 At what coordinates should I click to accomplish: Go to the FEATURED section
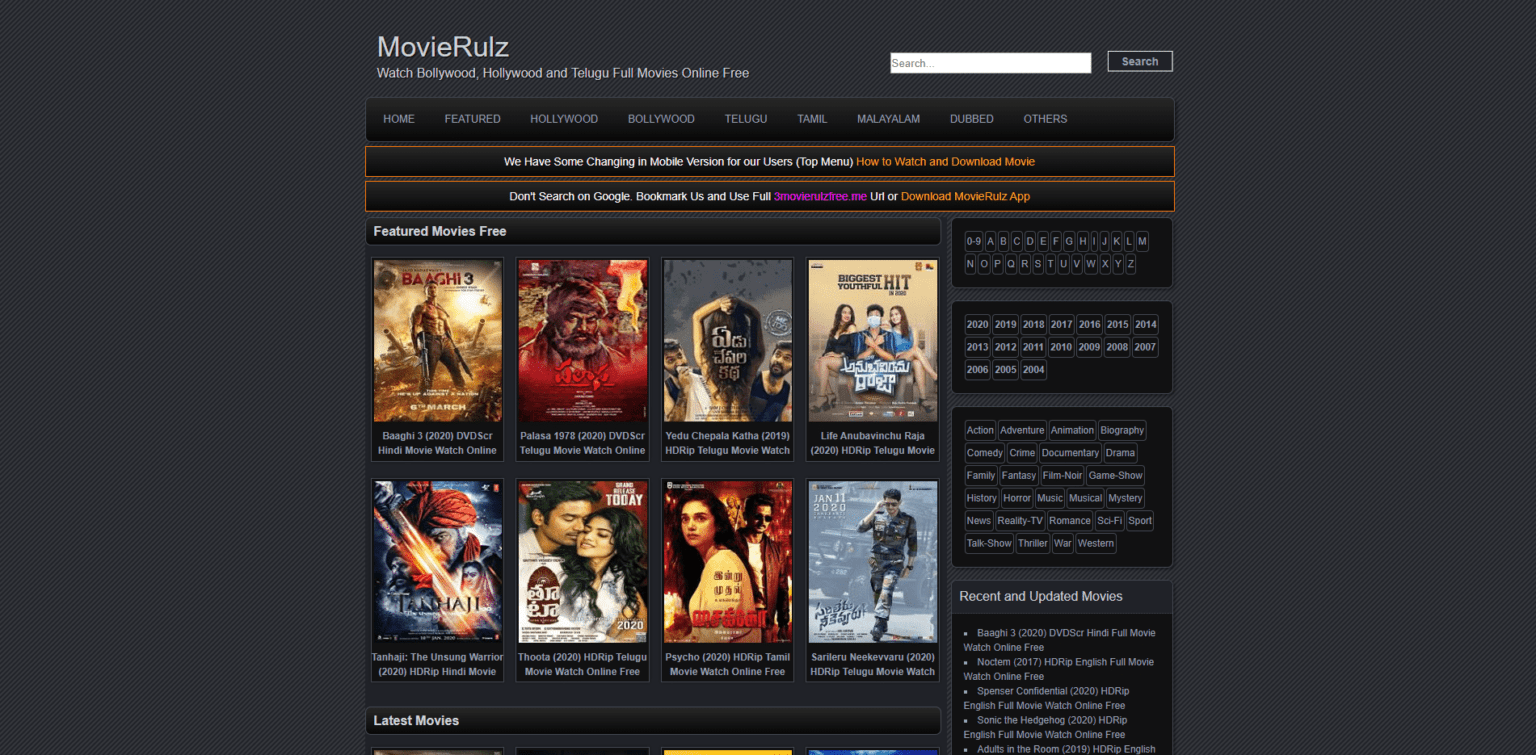[472, 119]
